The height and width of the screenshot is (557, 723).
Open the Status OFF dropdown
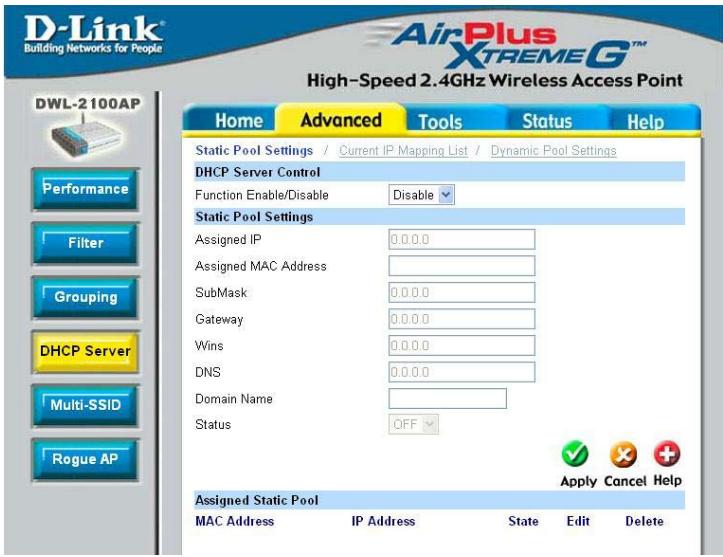[413, 424]
